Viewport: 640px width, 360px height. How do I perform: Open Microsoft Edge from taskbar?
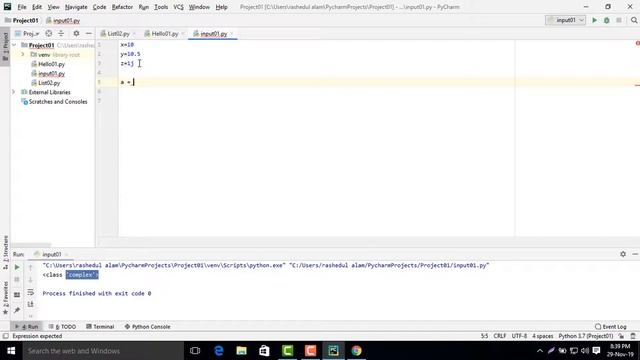[219, 351]
